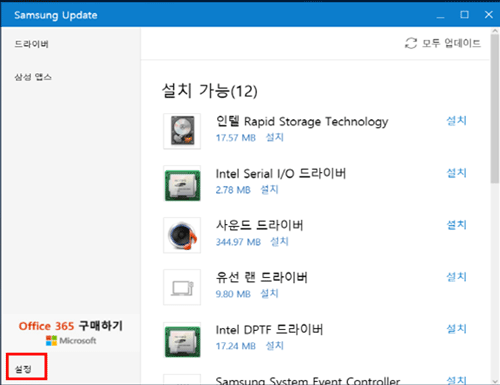Click the 17.57 MB size text
This screenshot has width=500, height=385.
[236, 138]
